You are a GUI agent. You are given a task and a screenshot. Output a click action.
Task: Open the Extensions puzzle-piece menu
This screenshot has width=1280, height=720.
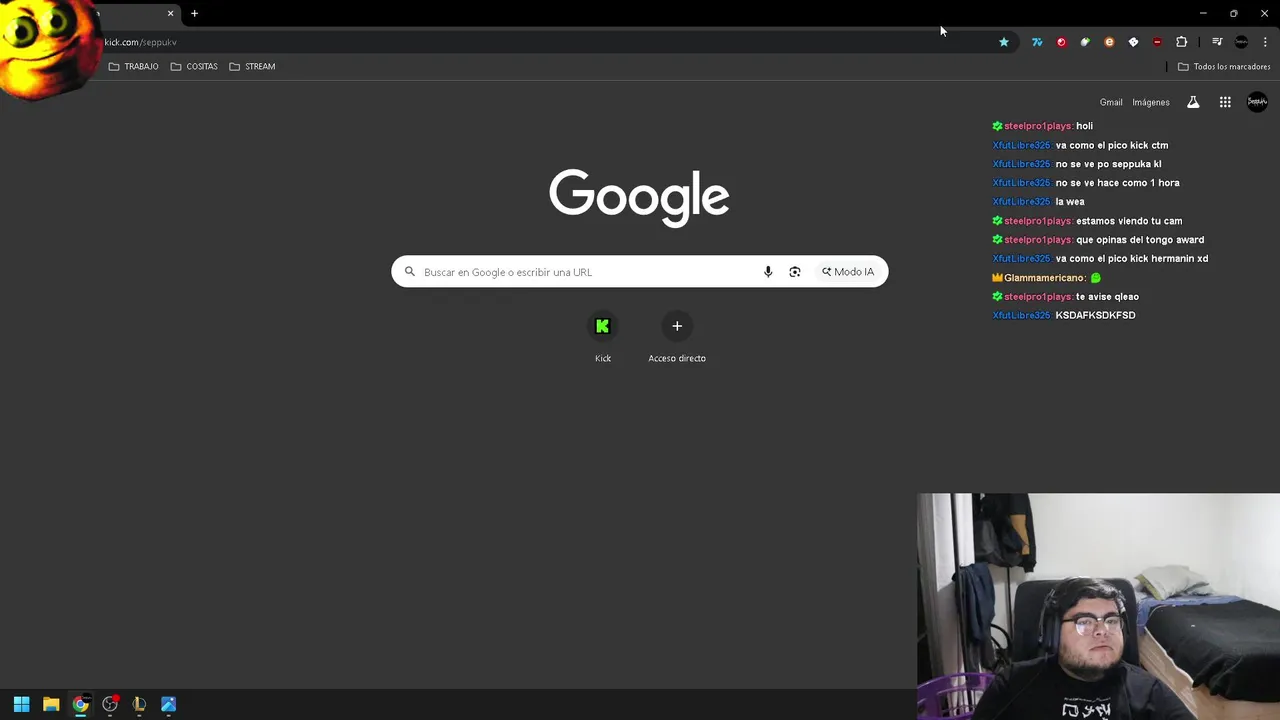(x=1181, y=42)
